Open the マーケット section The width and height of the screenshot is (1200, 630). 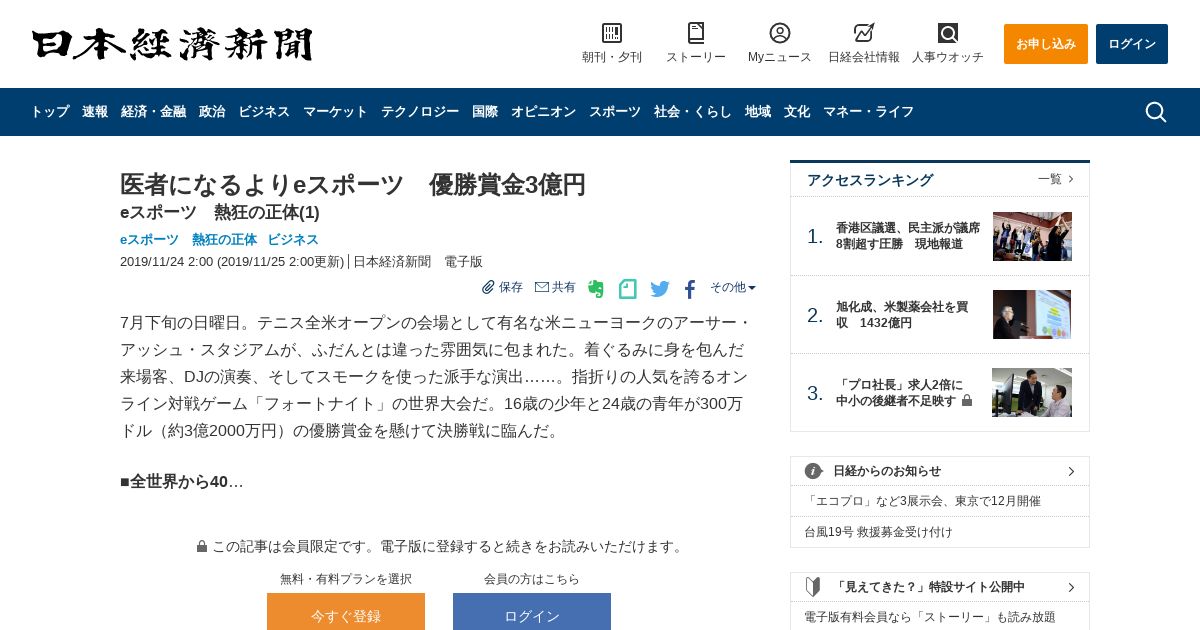coord(335,112)
